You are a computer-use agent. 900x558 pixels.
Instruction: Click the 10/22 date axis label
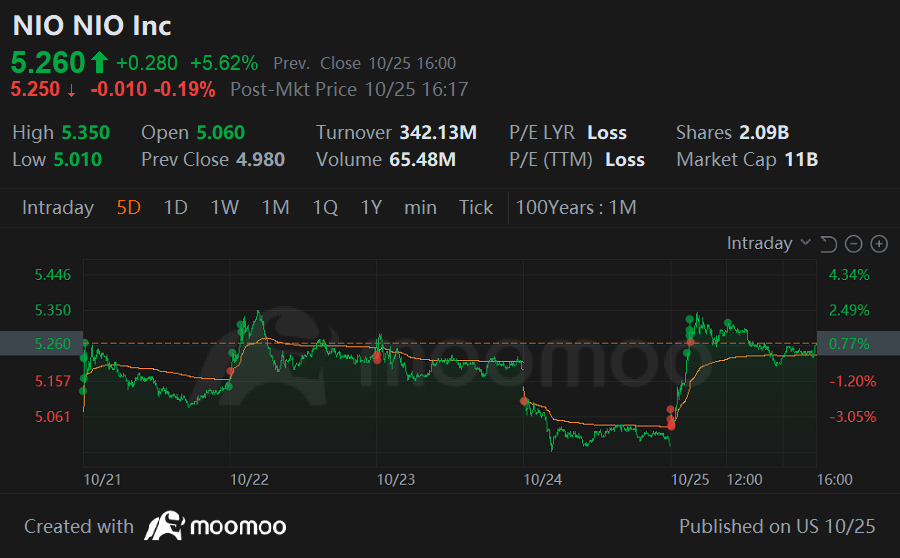[249, 479]
